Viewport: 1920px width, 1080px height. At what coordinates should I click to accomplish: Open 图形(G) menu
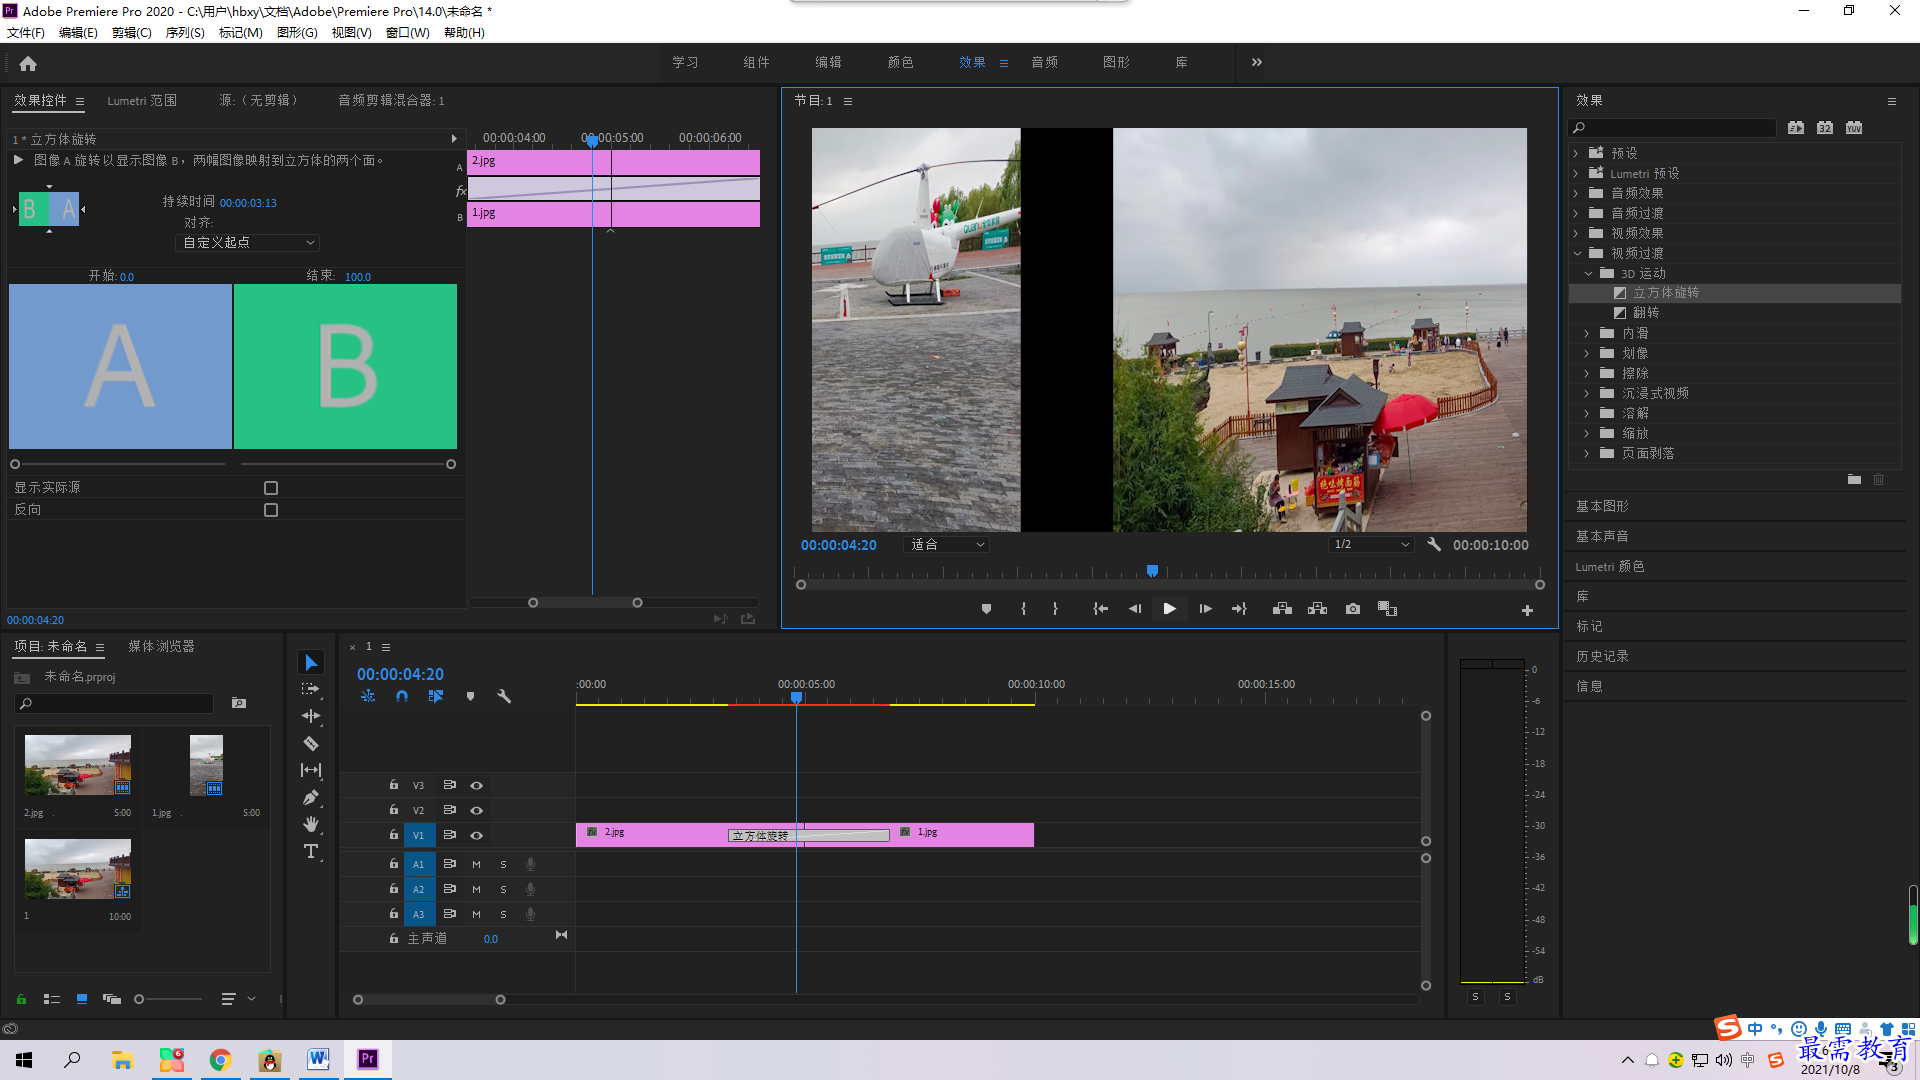[x=297, y=33]
